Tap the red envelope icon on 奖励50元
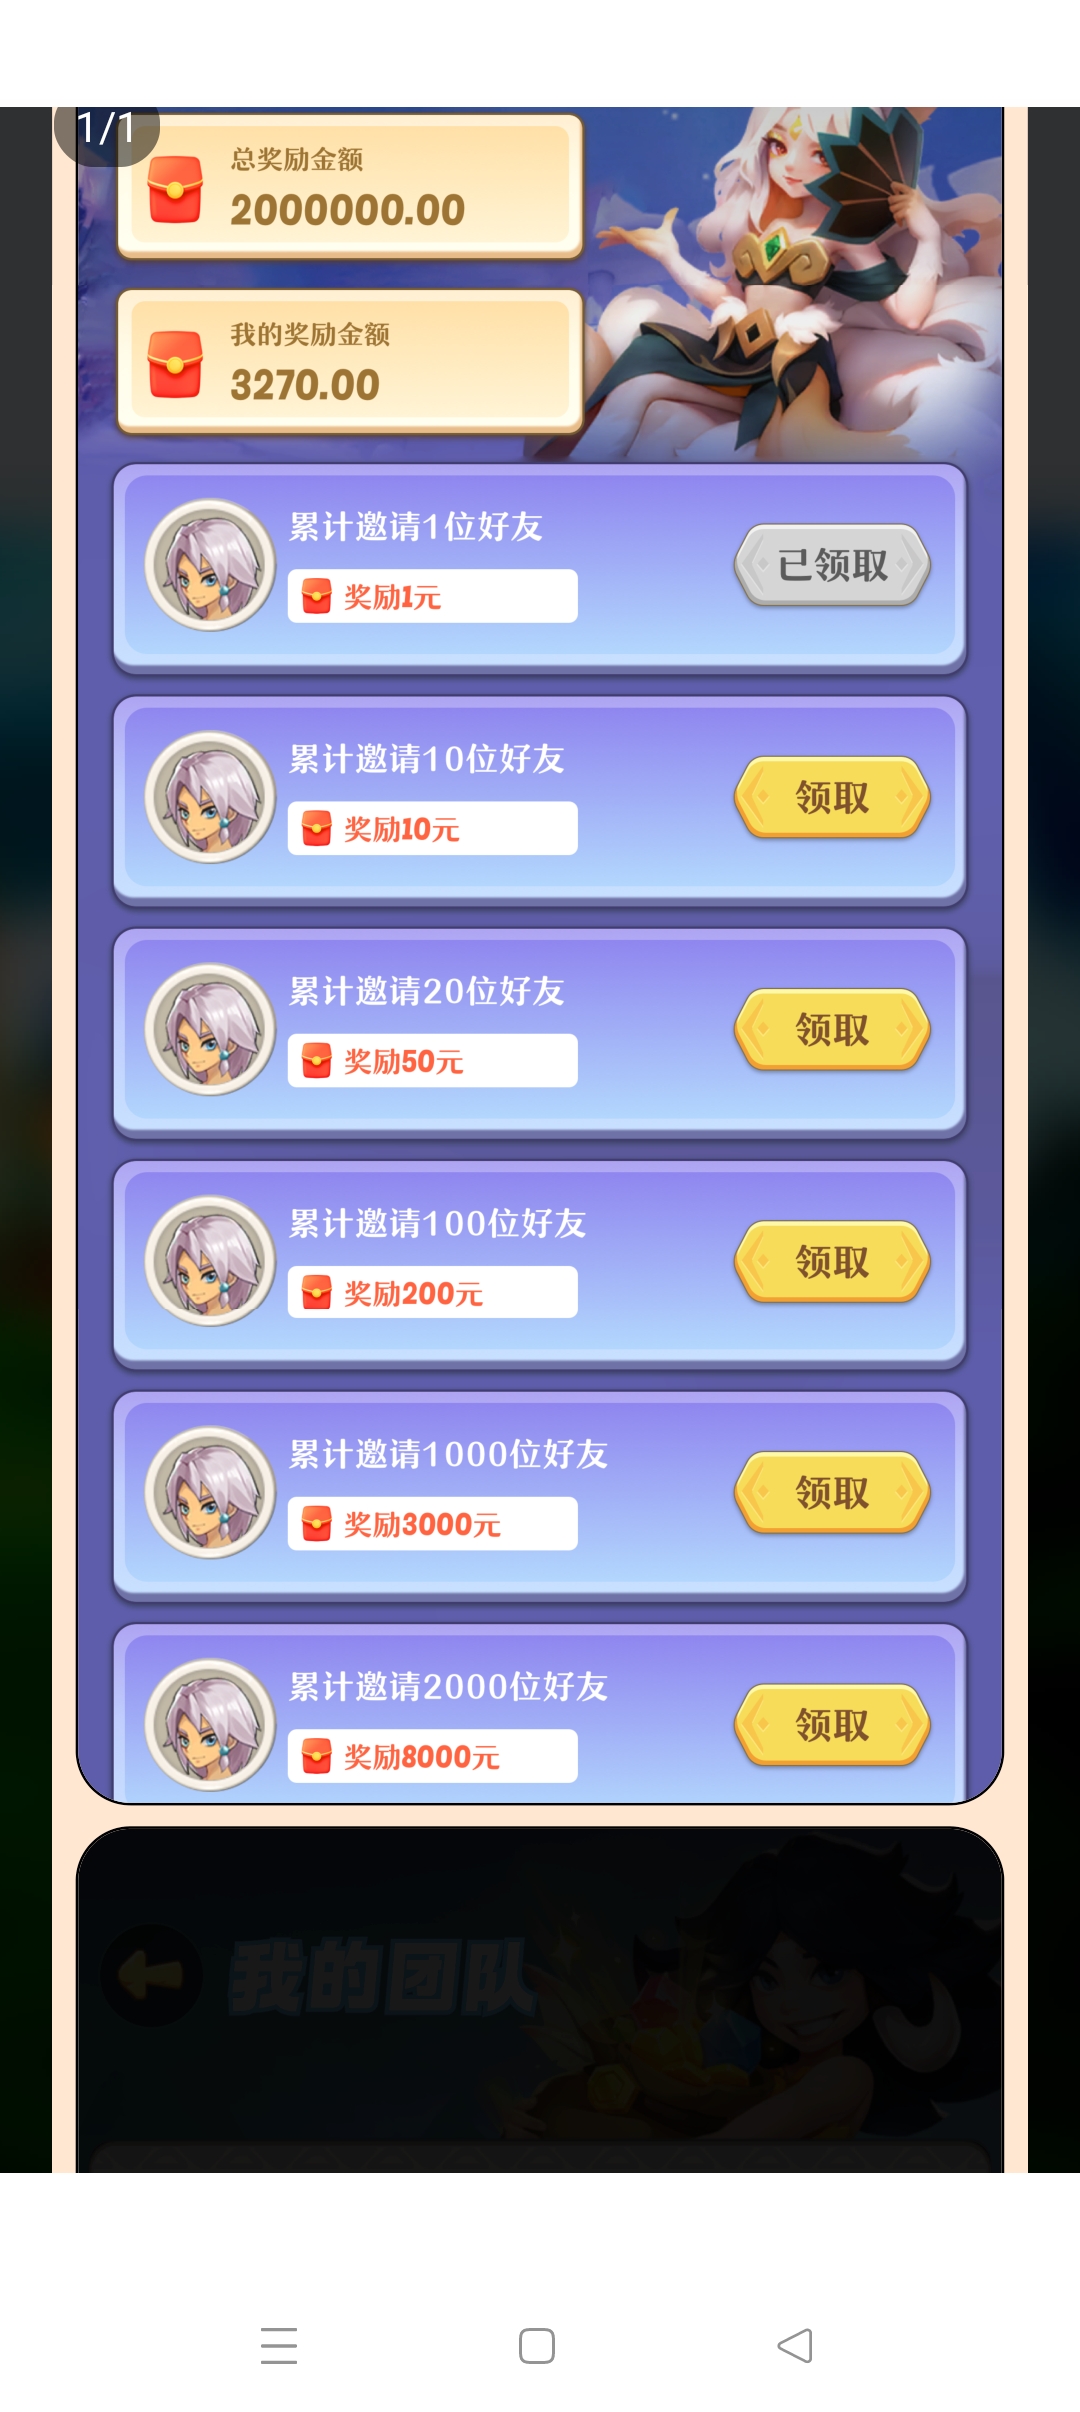This screenshot has width=1080, height=2412. click(317, 1061)
